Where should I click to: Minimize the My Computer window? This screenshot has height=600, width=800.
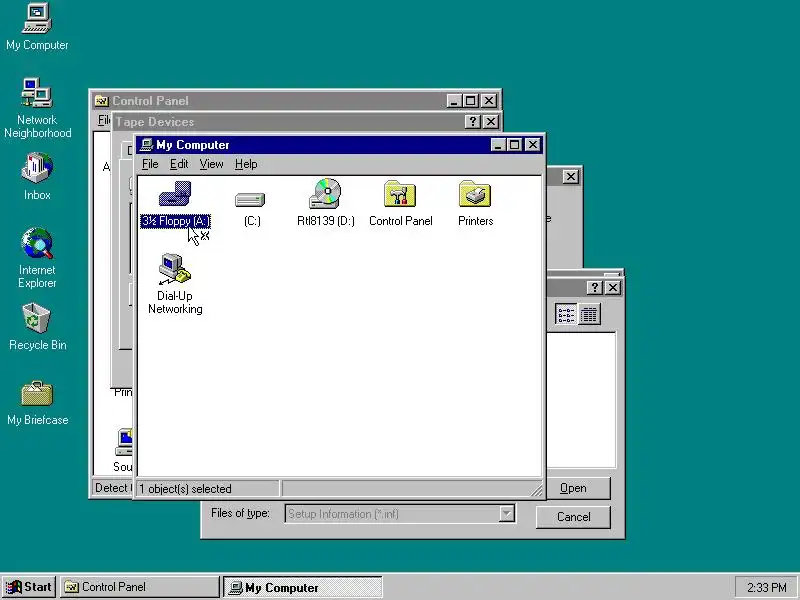click(x=498, y=145)
